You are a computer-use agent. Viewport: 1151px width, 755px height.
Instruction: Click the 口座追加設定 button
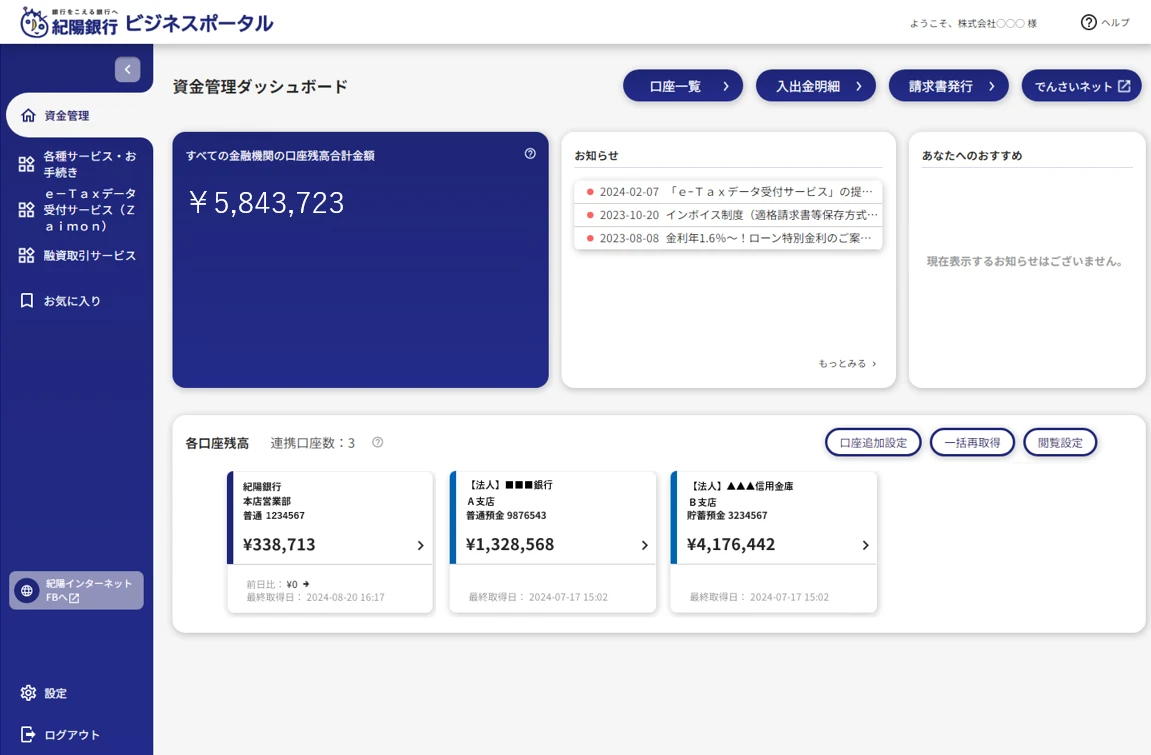click(x=873, y=442)
